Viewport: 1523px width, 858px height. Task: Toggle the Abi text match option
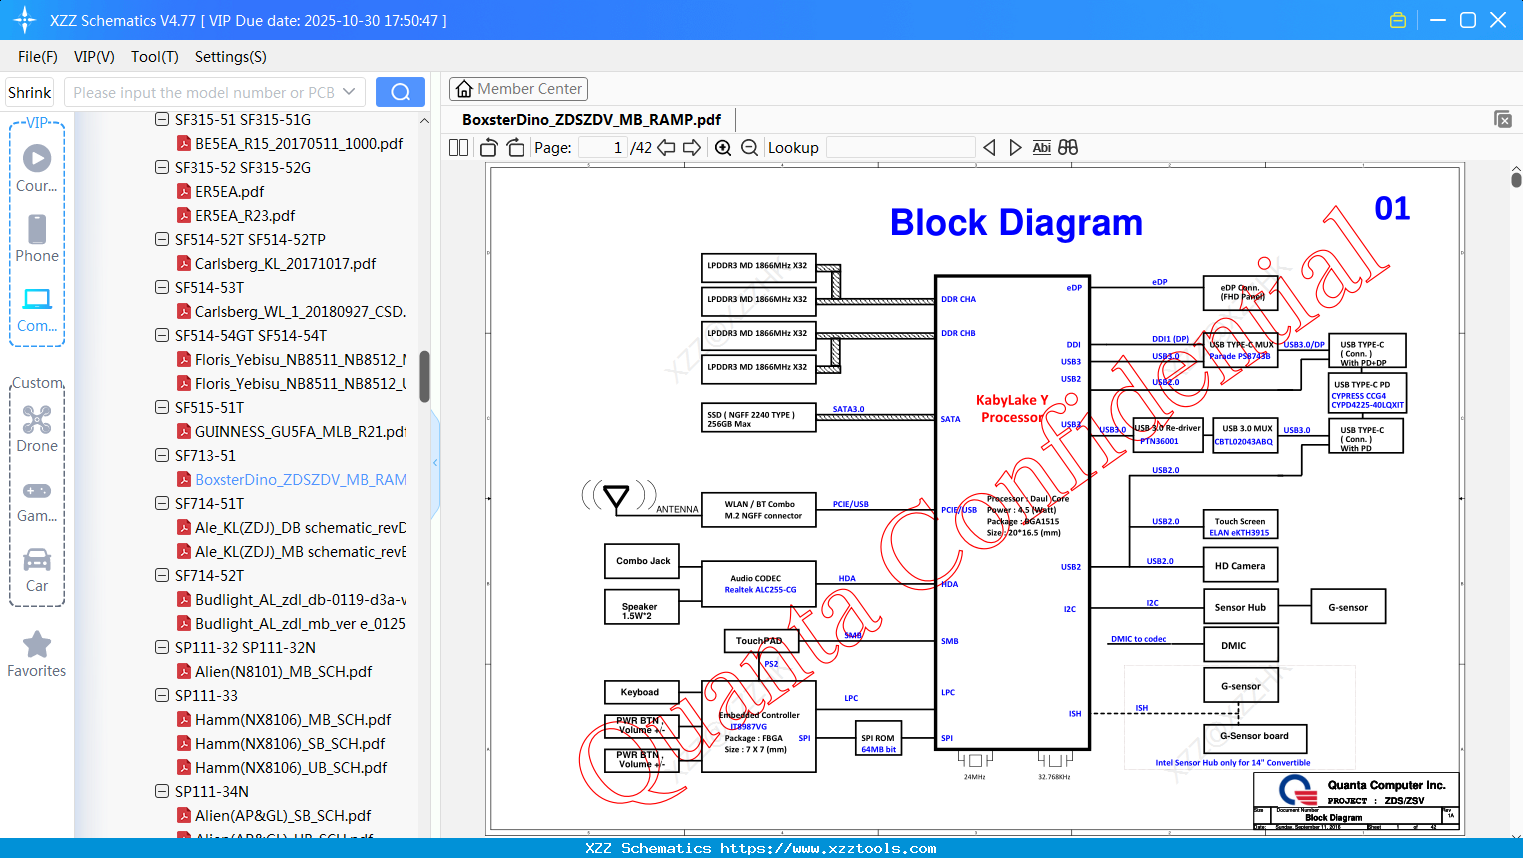point(1041,148)
